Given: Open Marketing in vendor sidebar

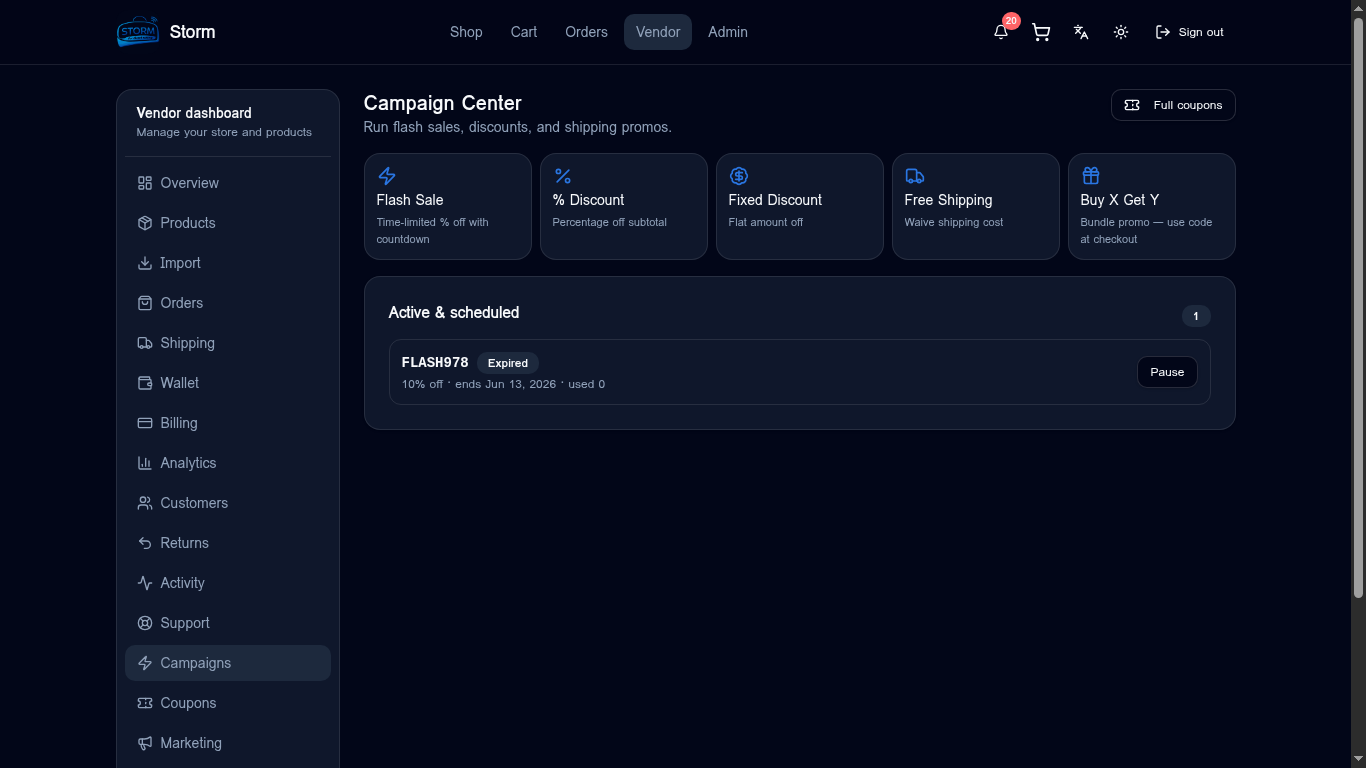Looking at the screenshot, I should pyautogui.click(x=228, y=743).
